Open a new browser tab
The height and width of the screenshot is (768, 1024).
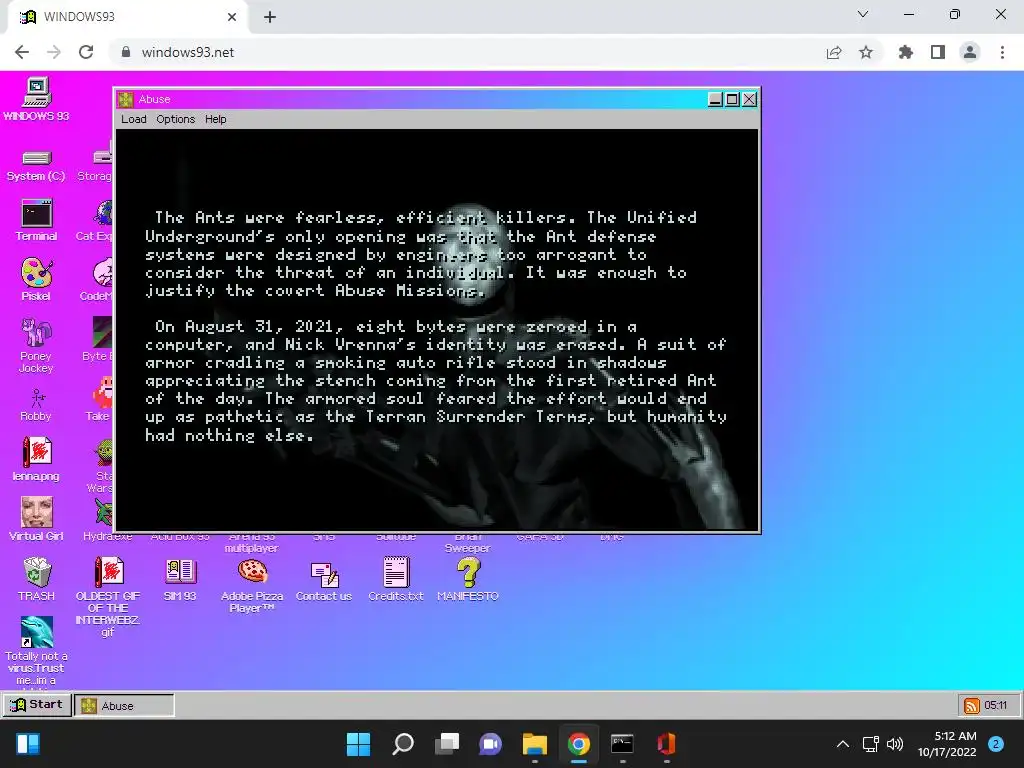point(270,17)
